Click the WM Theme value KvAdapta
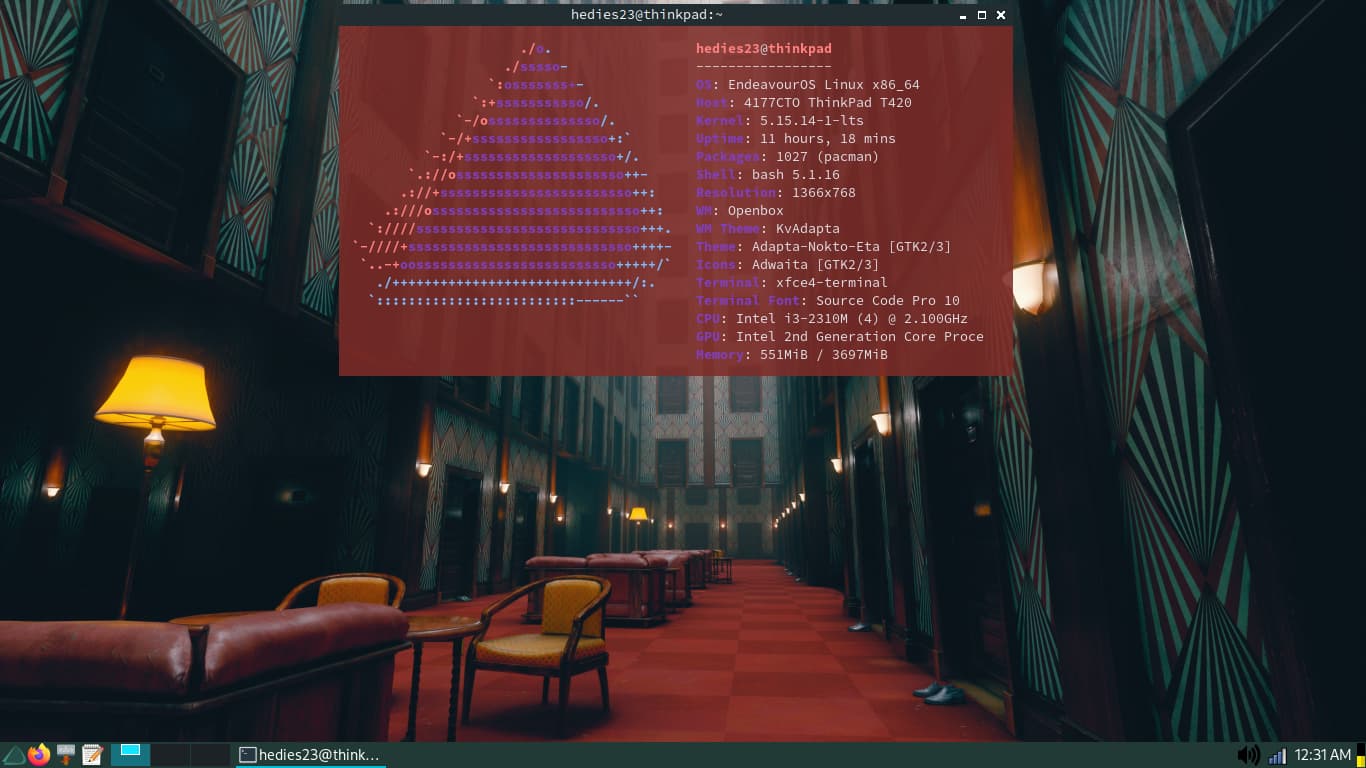 pos(808,229)
